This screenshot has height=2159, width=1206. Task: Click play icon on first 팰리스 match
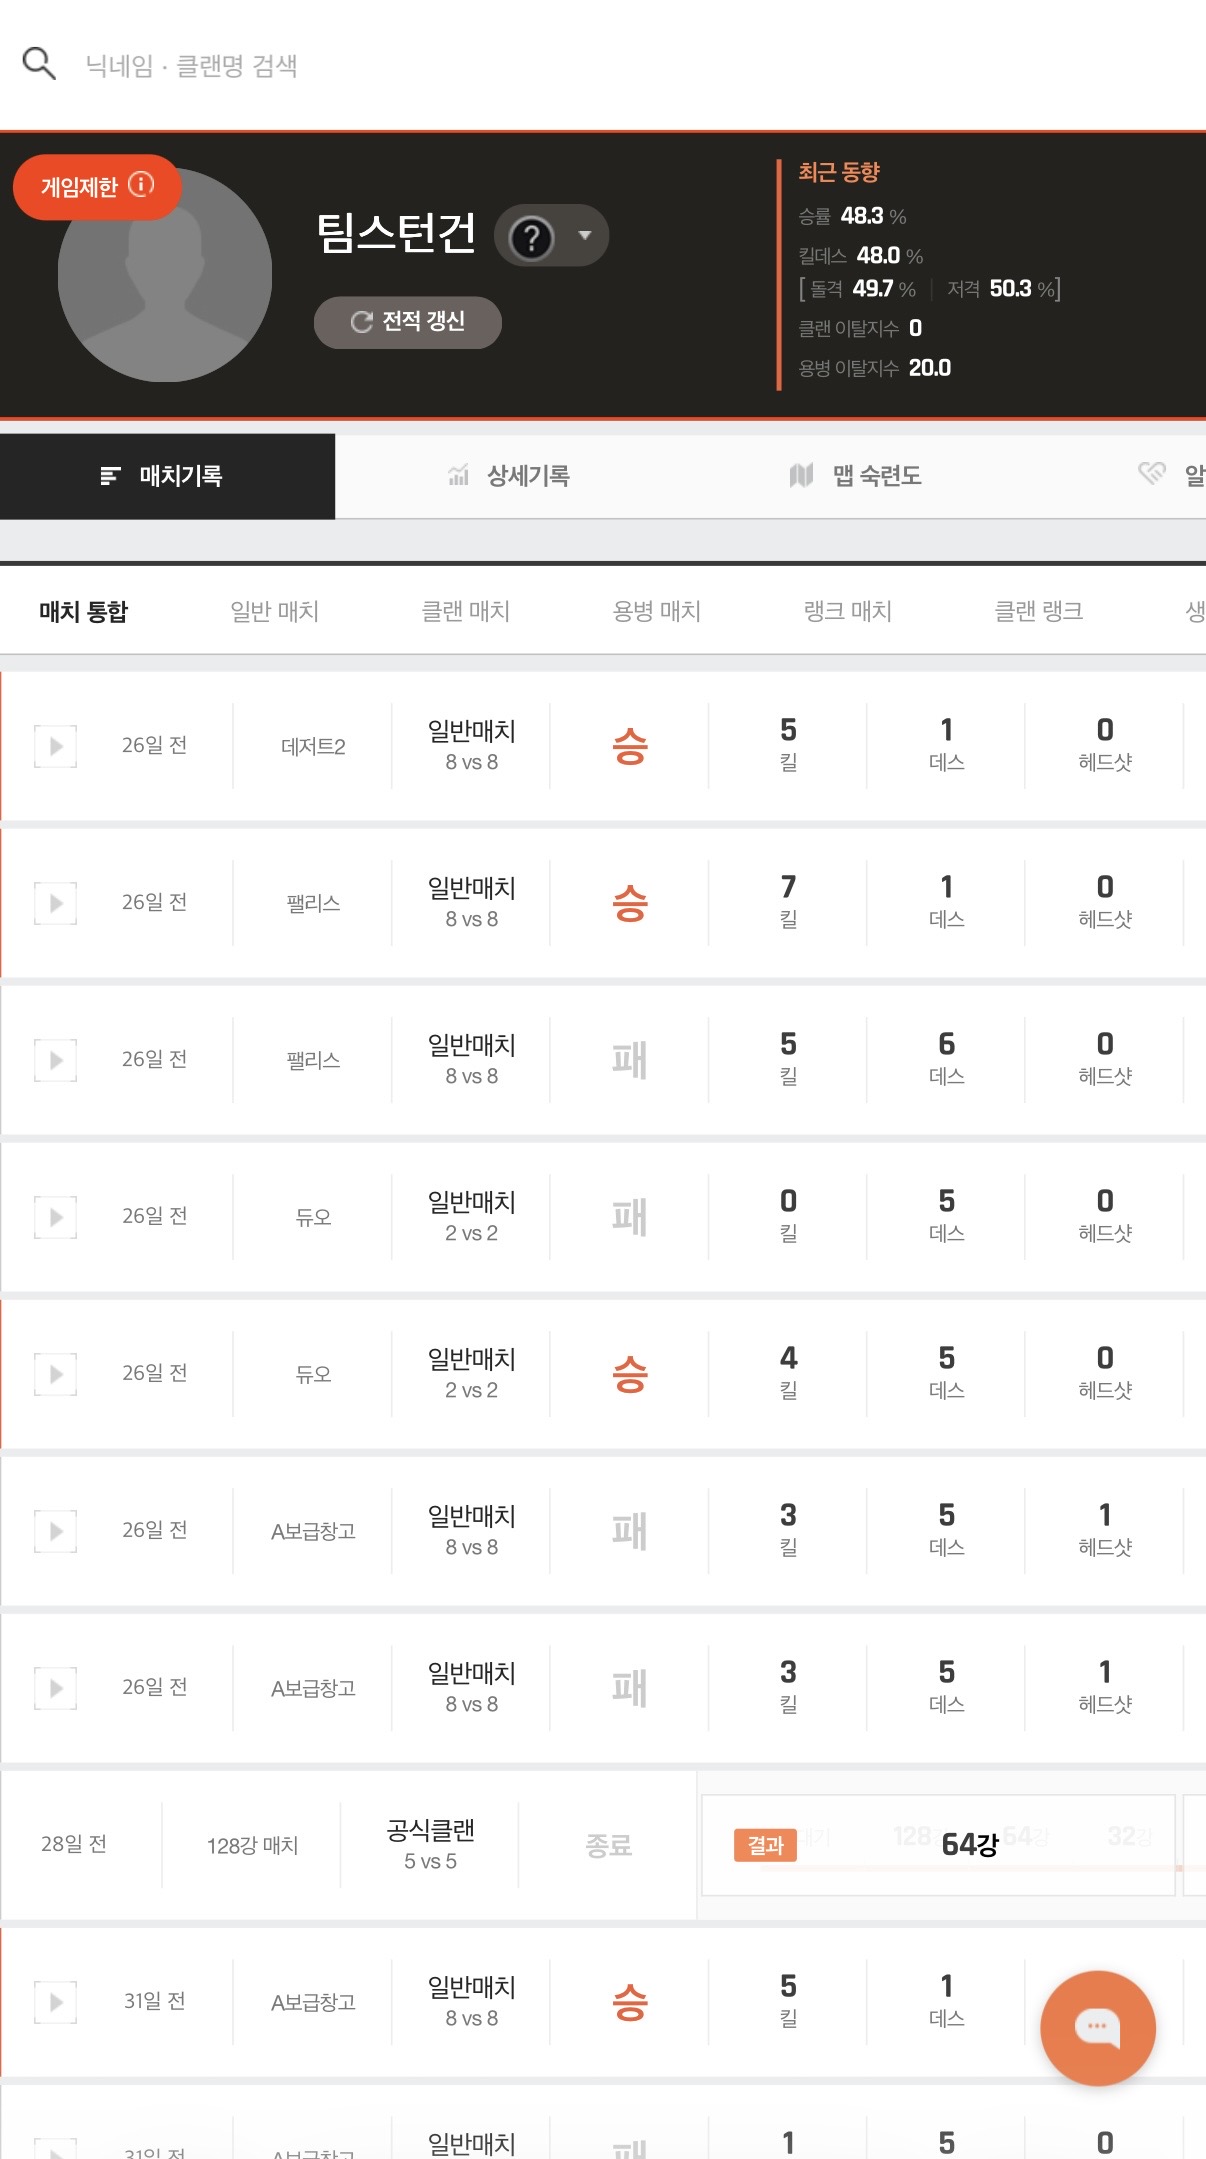pos(56,903)
